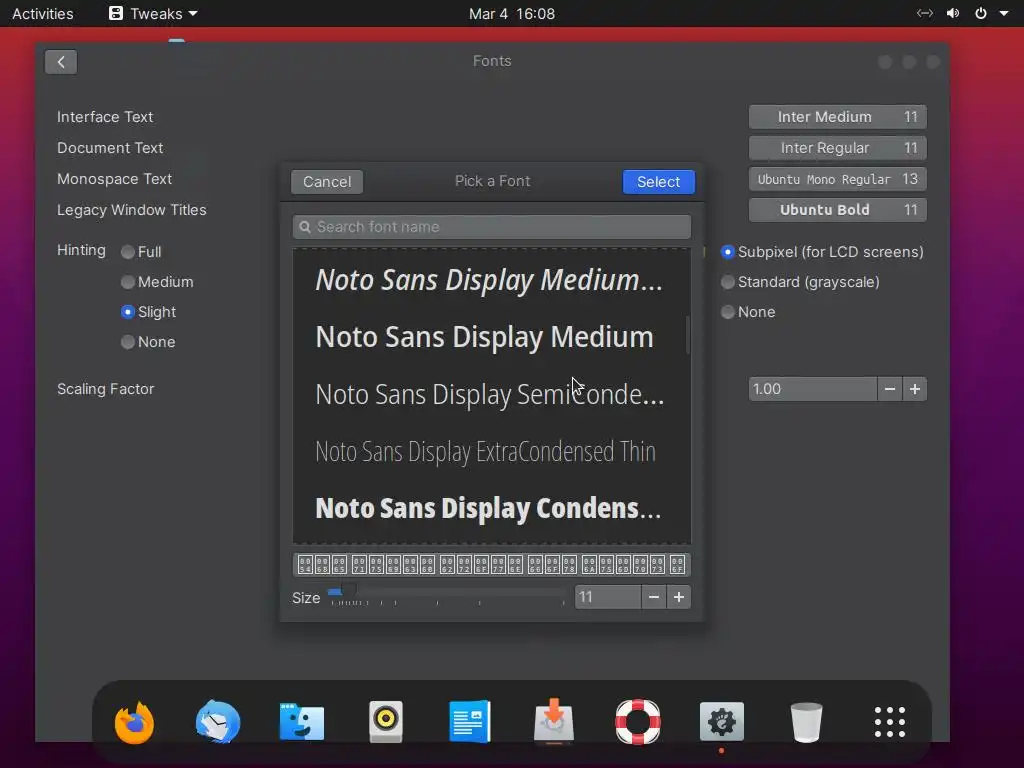Screen dimensions: 1024x768
Task: Open Document Text font chooser Inter Regular
Action: (837, 148)
